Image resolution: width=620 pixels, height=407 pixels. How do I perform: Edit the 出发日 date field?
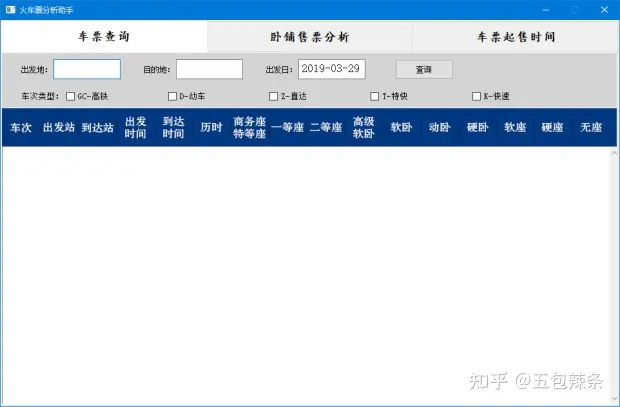click(332, 69)
